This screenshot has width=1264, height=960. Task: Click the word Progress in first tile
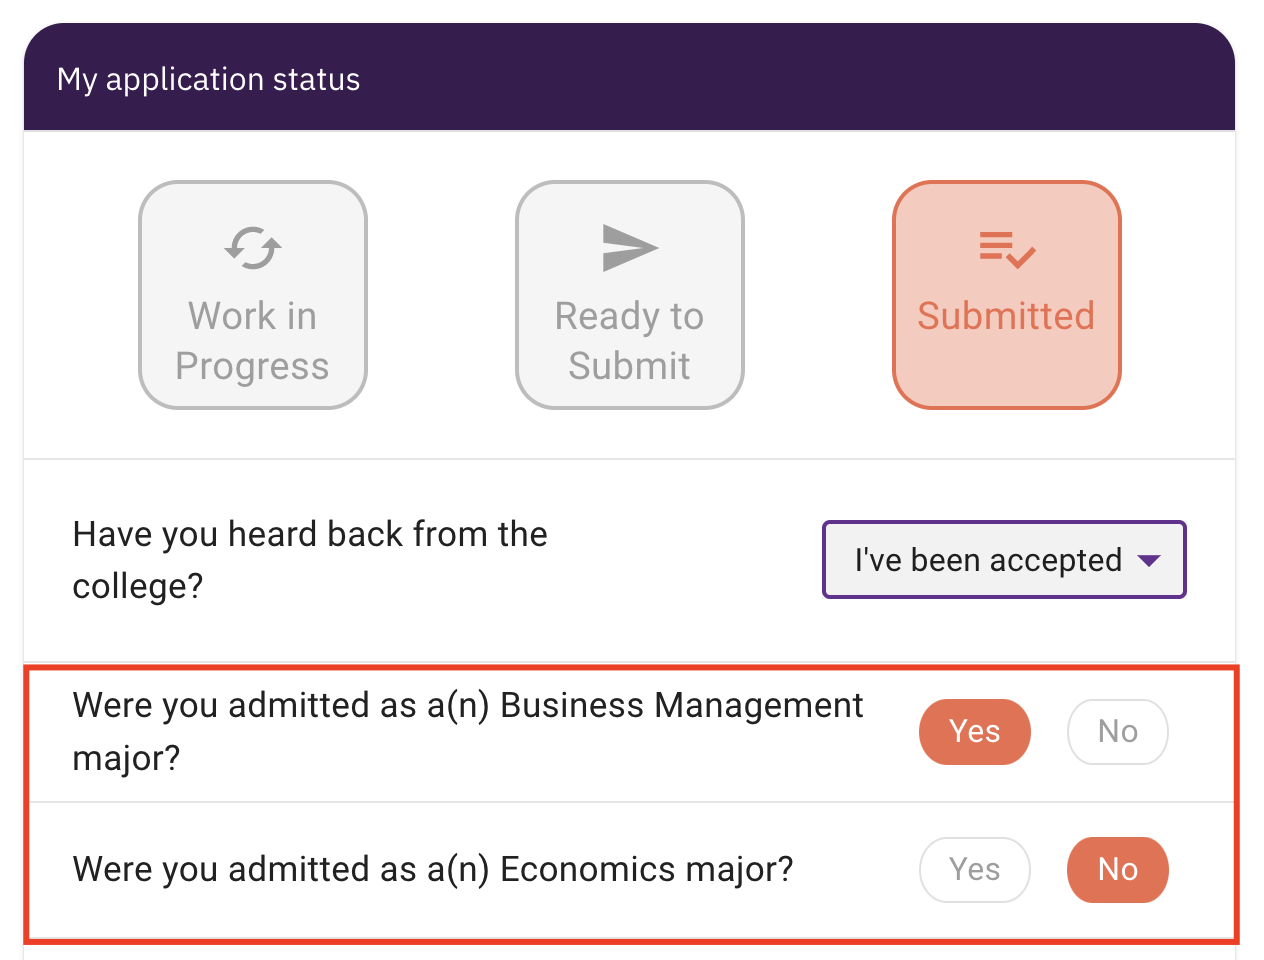pos(252,367)
